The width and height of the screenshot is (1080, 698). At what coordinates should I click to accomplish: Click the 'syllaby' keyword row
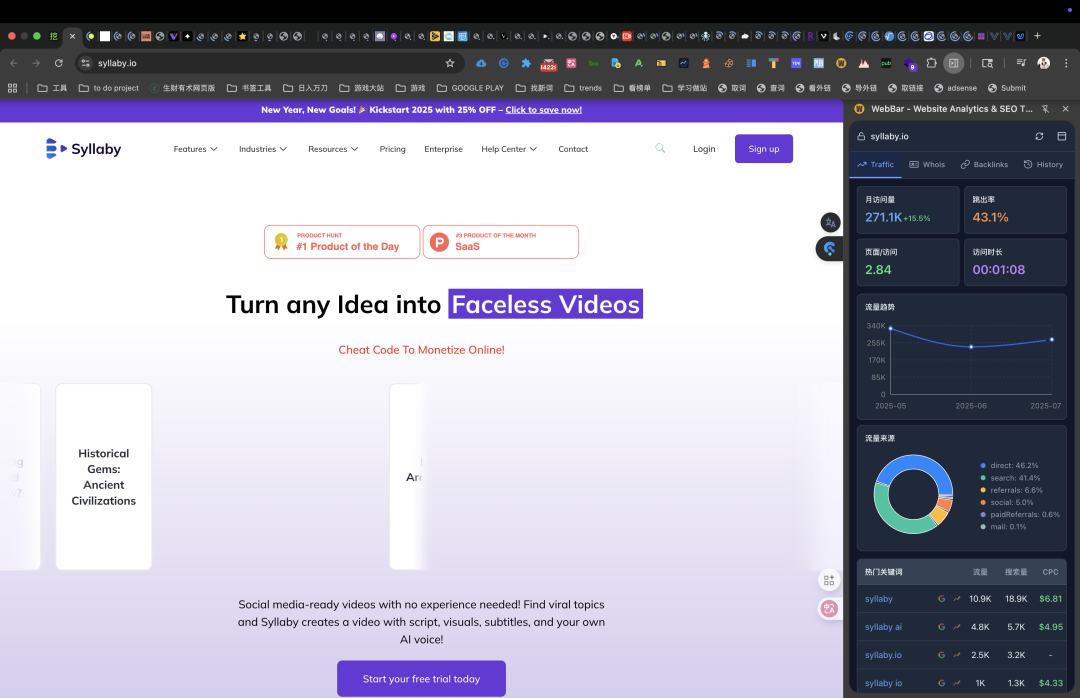(962, 599)
